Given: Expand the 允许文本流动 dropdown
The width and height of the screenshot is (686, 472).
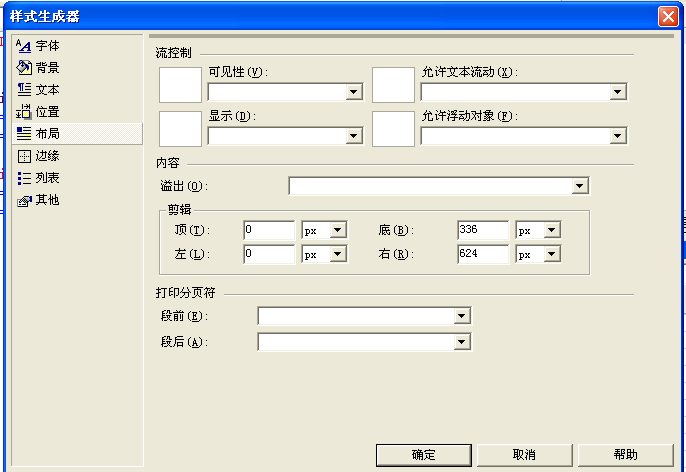Looking at the screenshot, I should [x=617, y=92].
